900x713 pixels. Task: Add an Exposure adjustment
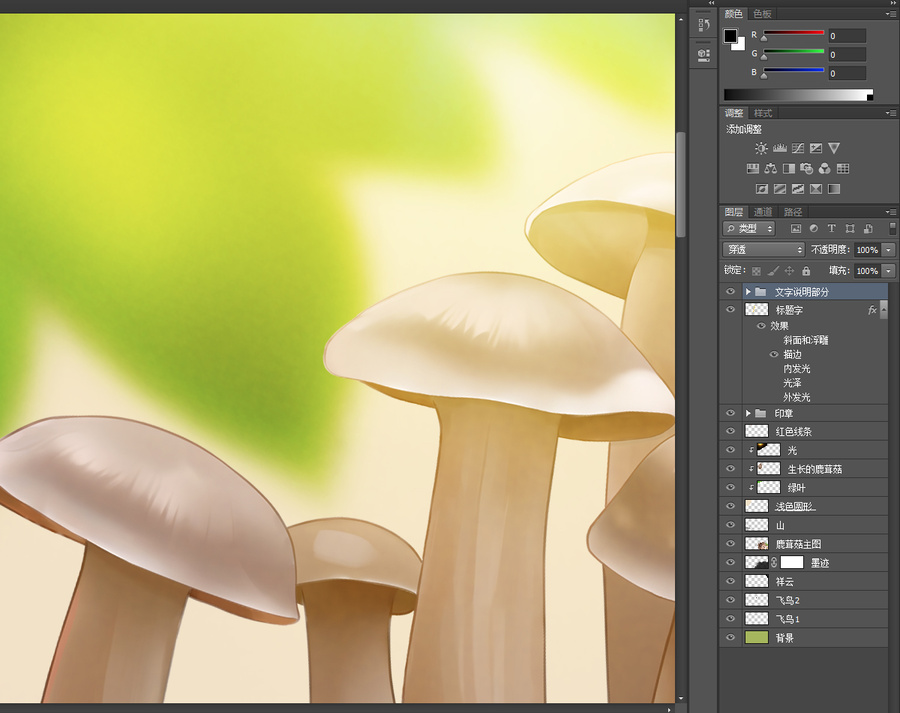(x=816, y=149)
